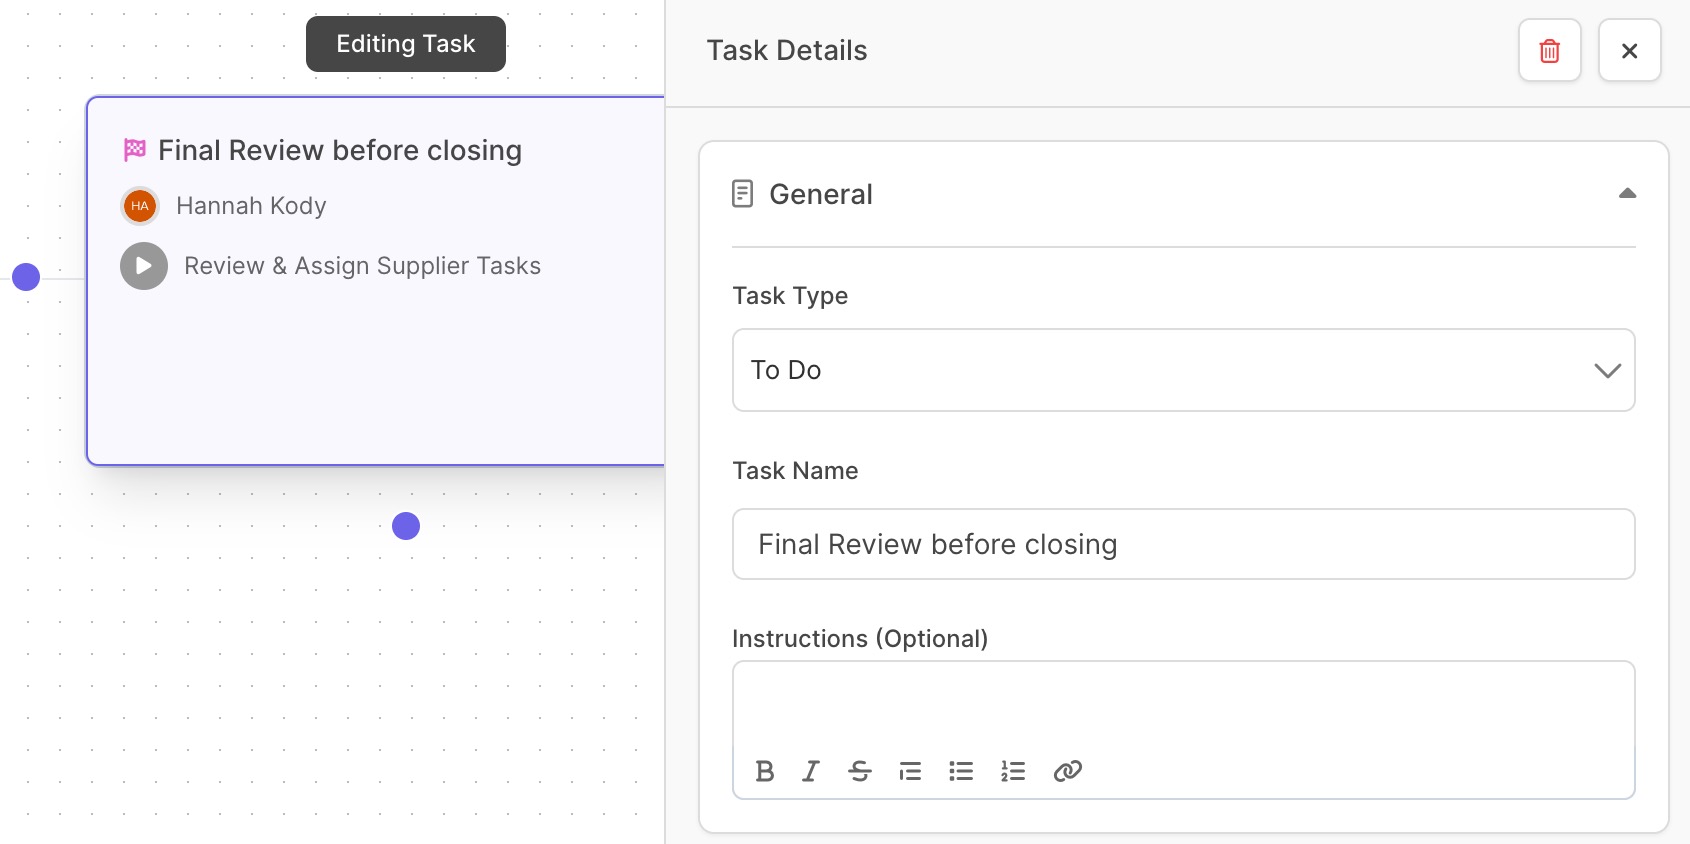Insert a bulleted list
Viewport: 1690px width, 844px height.
[961, 771]
